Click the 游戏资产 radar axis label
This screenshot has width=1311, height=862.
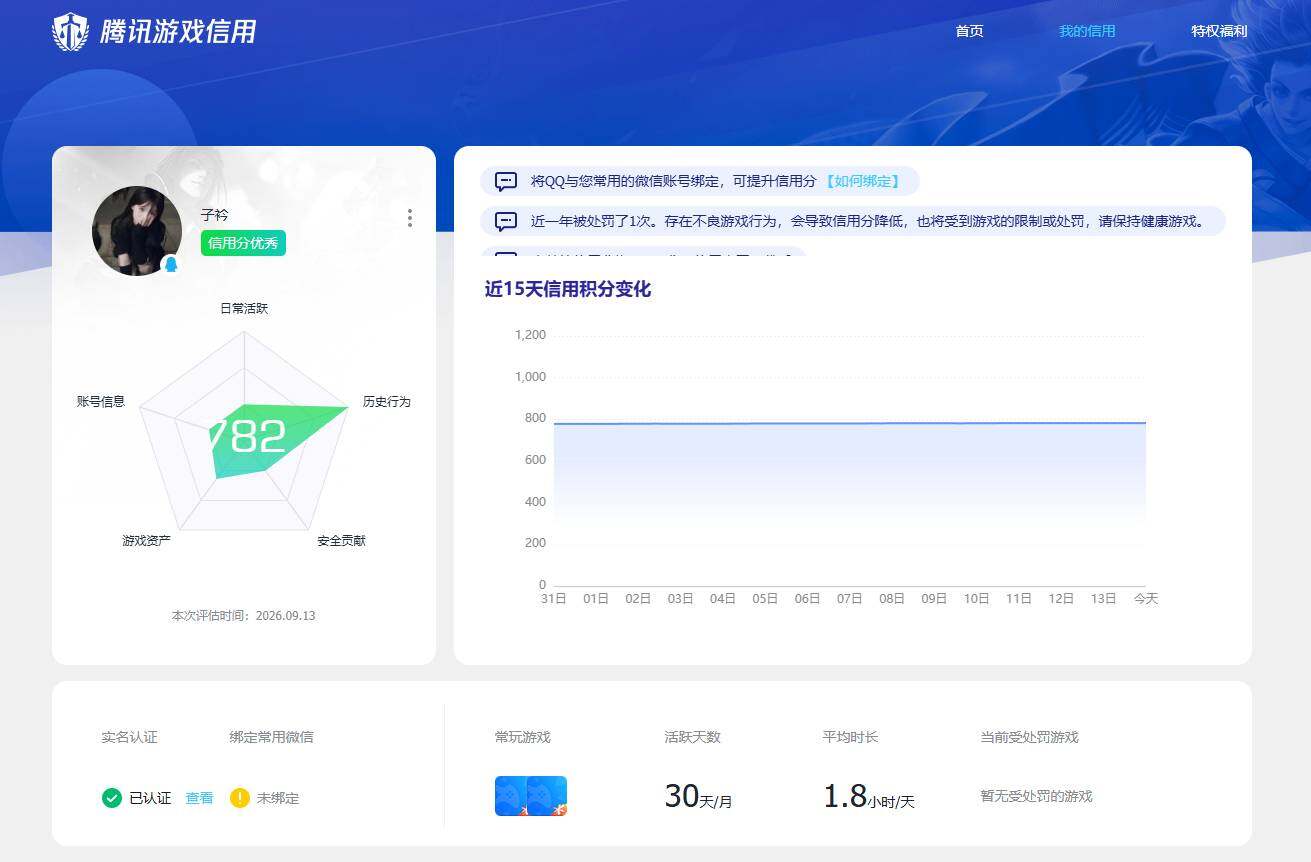point(146,540)
